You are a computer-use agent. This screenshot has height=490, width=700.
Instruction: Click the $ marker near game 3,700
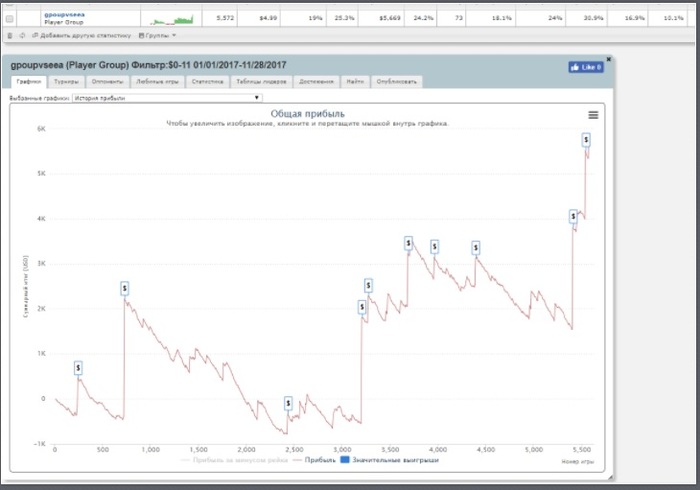(408, 243)
